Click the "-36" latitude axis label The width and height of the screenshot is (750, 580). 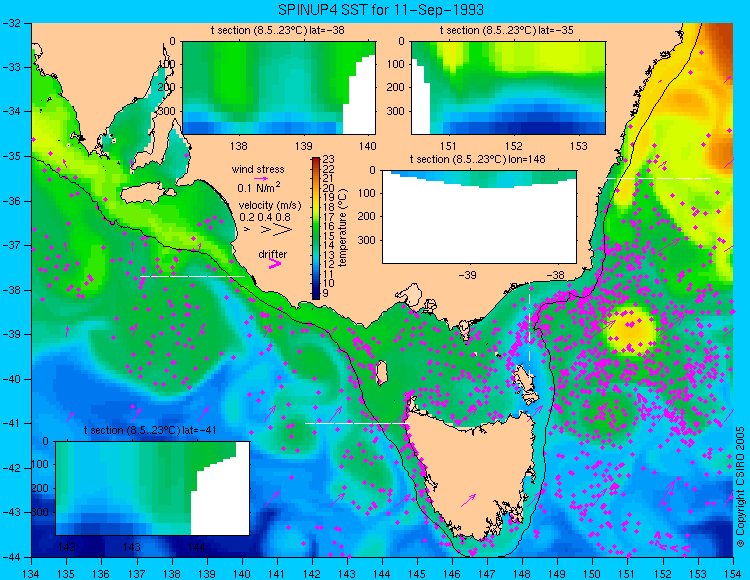[x=11, y=201]
